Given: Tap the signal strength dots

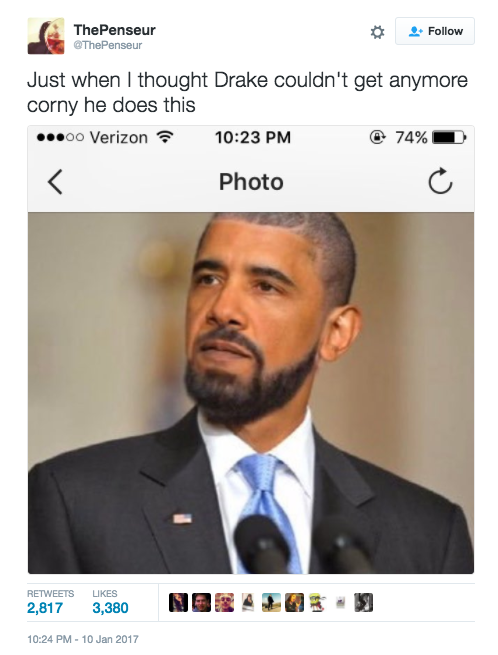Looking at the screenshot, I should [x=60, y=137].
